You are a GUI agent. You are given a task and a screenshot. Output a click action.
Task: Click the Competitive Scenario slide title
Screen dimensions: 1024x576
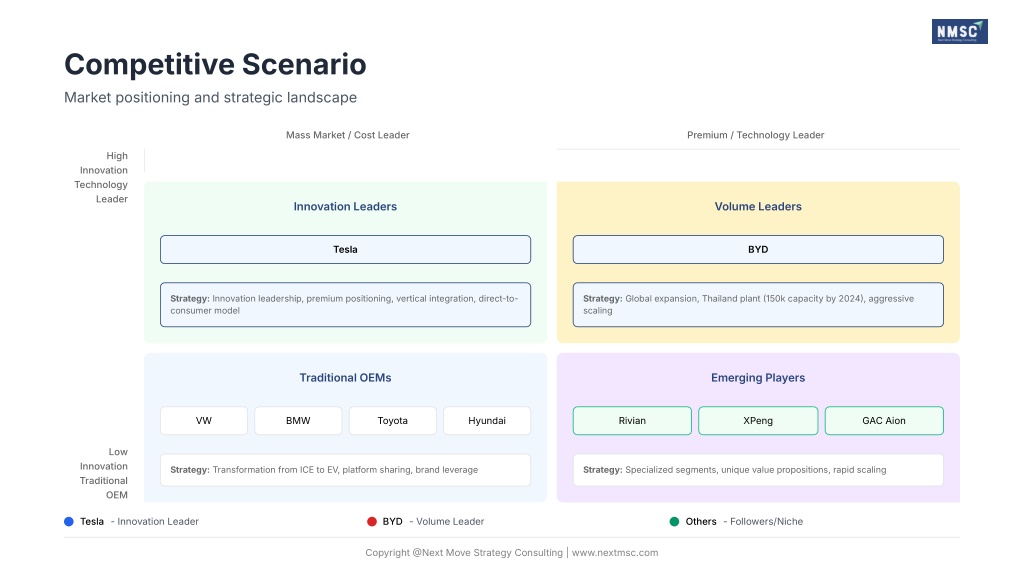click(x=215, y=65)
